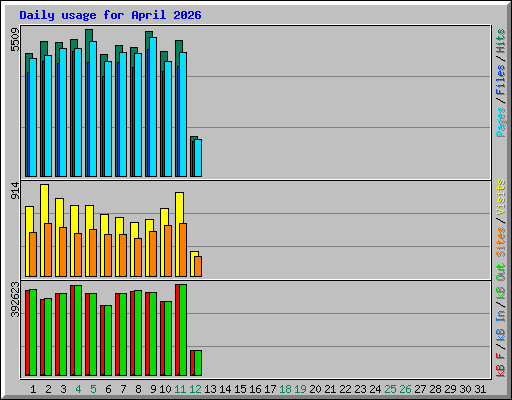Click the orange sites bar for day 12
The image size is (512, 400).
click(x=198, y=266)
